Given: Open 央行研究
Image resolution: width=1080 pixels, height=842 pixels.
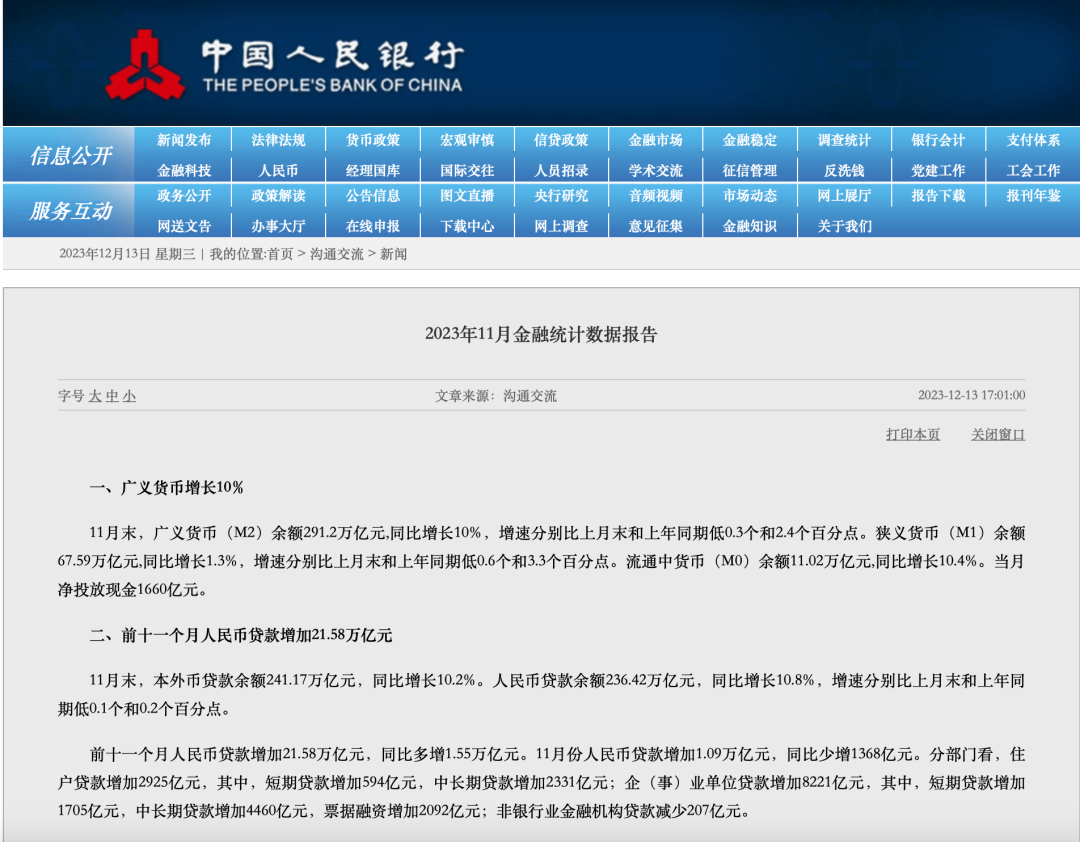Looking at the screenshot, I should point(562,197).
